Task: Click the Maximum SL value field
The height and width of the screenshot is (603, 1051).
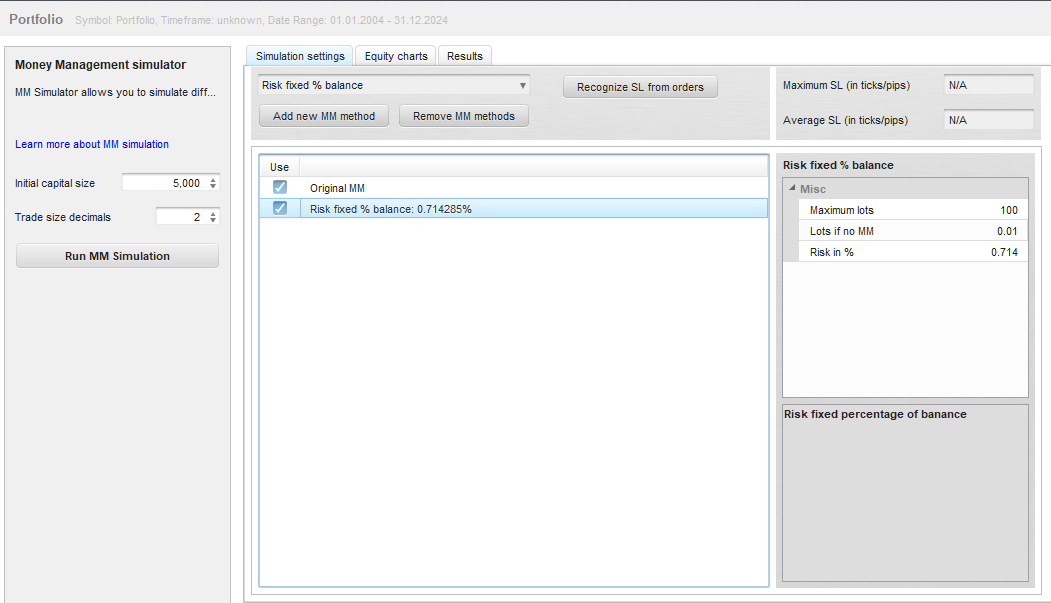Action: pos(987,86)
